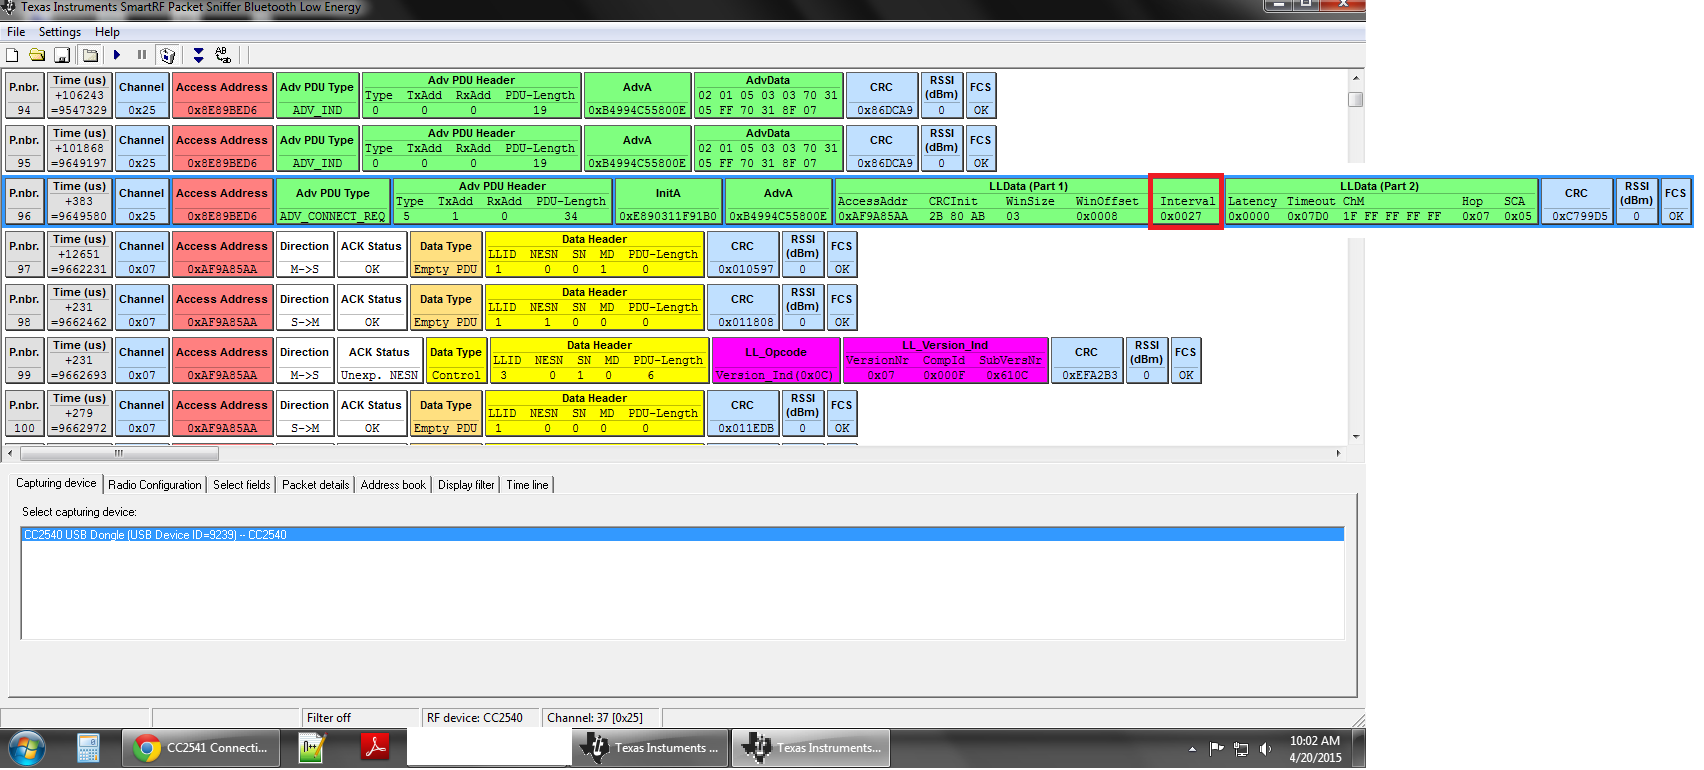Click CRC value 0xEFA2B3 in packet 99
The height and width of the screenshot is (770, 1704).
pyautogui.click(x=1090, y=375)
